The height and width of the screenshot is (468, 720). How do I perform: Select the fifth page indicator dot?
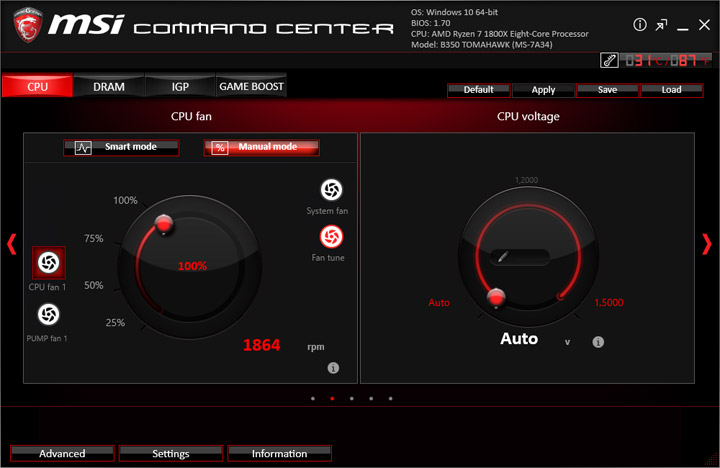pyautogui.click(x=390, y=399)
